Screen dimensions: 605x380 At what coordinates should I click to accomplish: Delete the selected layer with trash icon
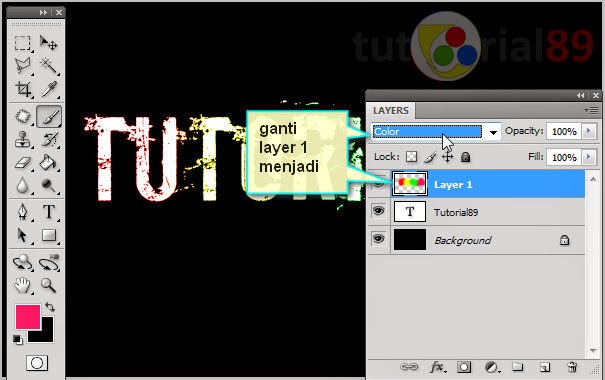[x=573, y=367]
